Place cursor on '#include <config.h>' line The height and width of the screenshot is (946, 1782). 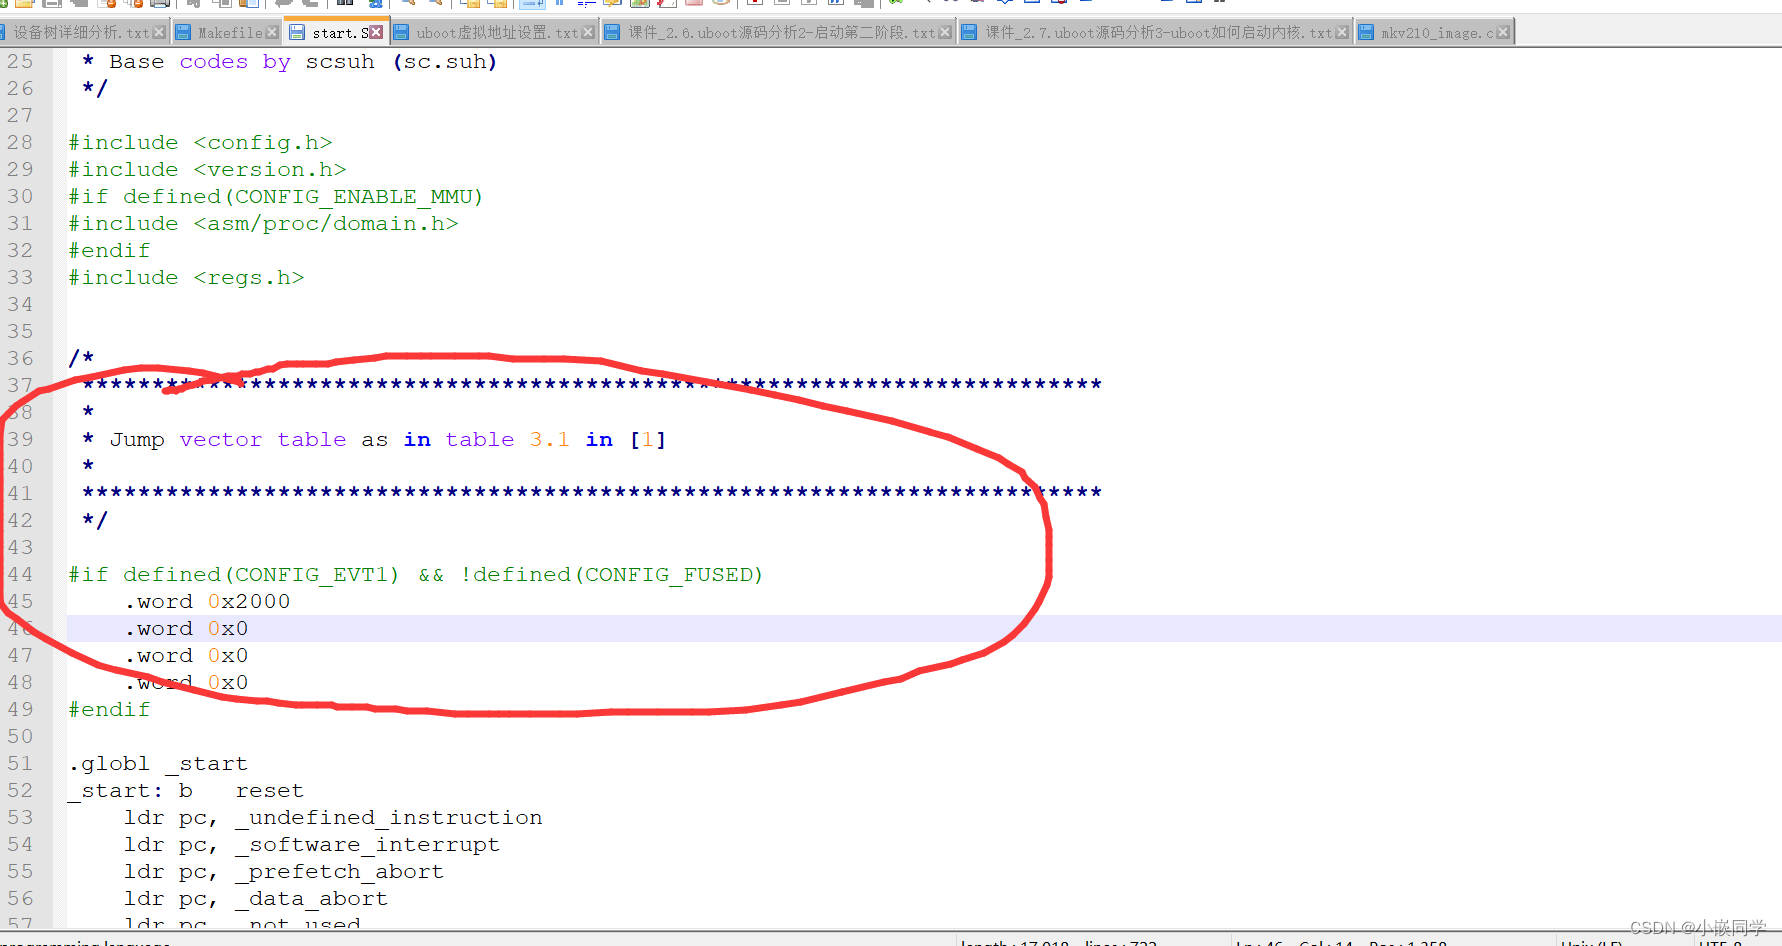(x=200, y=143)
